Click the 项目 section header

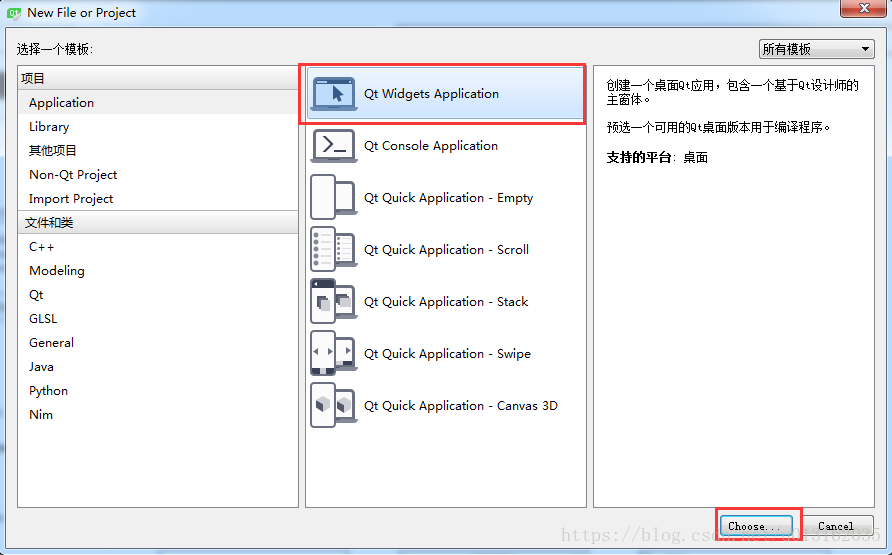pos(158,78)
